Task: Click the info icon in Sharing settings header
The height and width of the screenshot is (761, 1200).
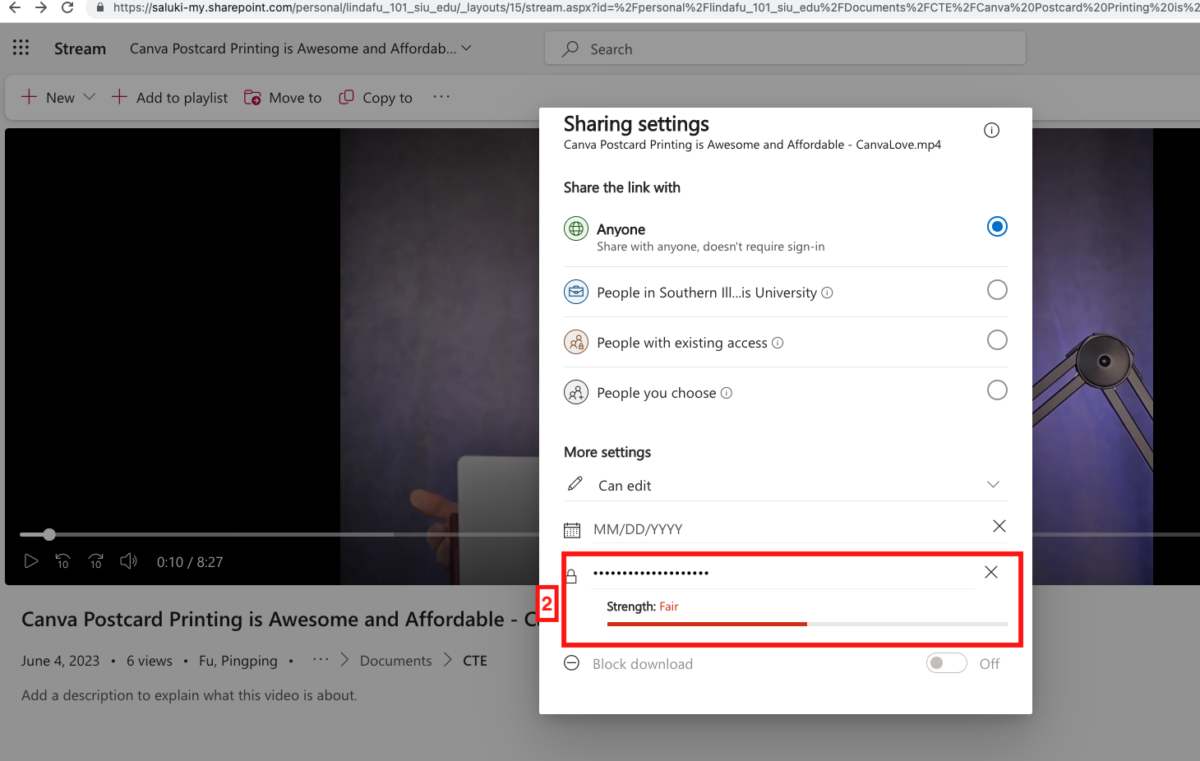Action: click(x=991, y=130)
